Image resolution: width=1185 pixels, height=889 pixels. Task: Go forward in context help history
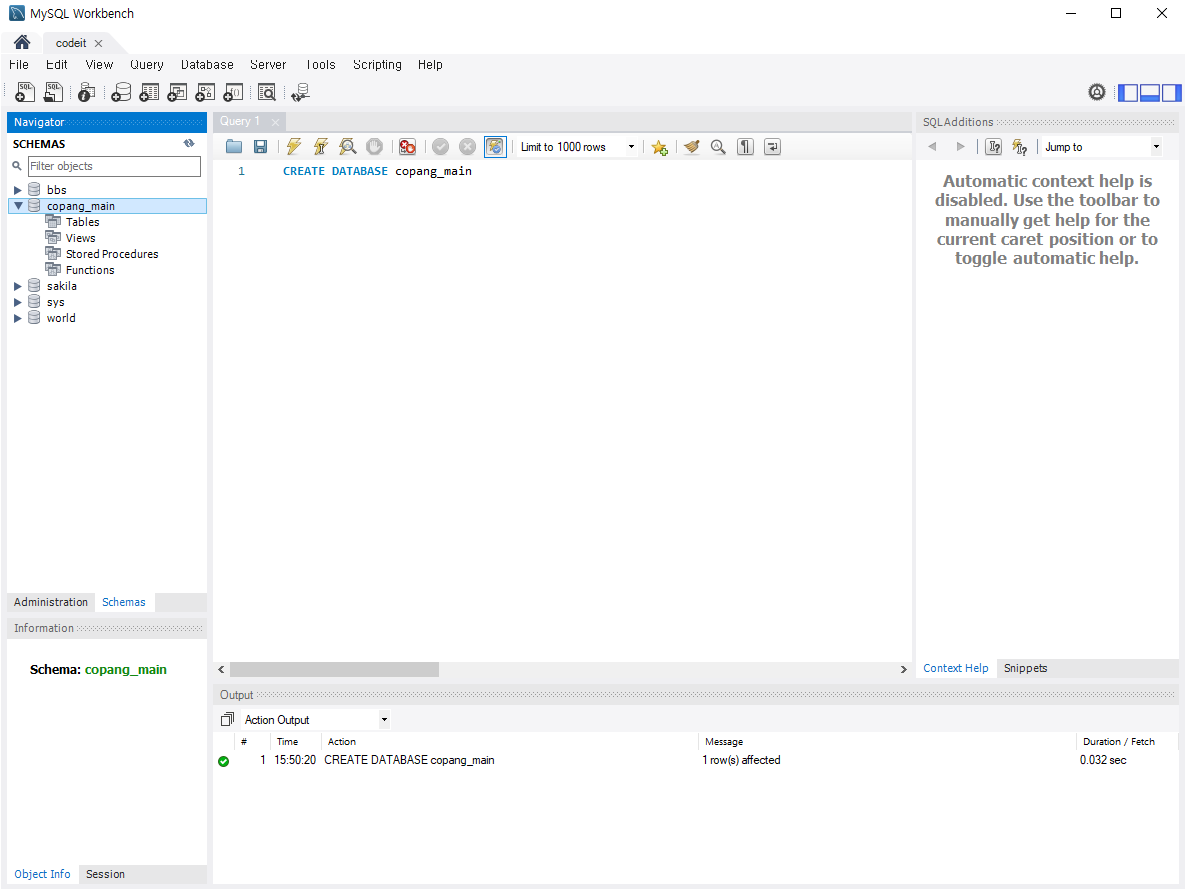click(x=961, y=147)
